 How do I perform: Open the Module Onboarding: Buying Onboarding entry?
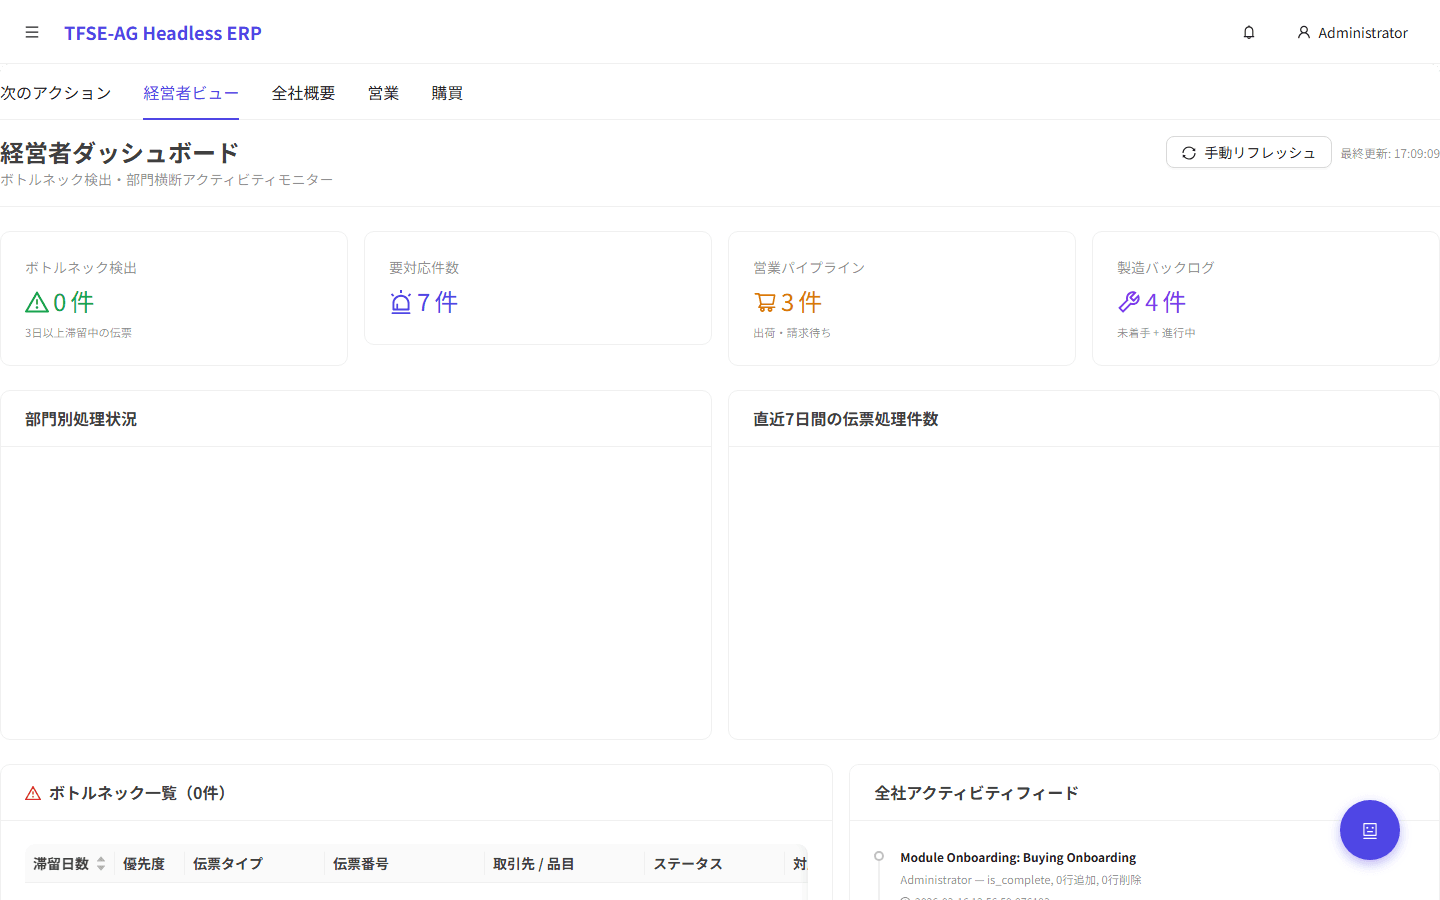(x=1018, y=857)
